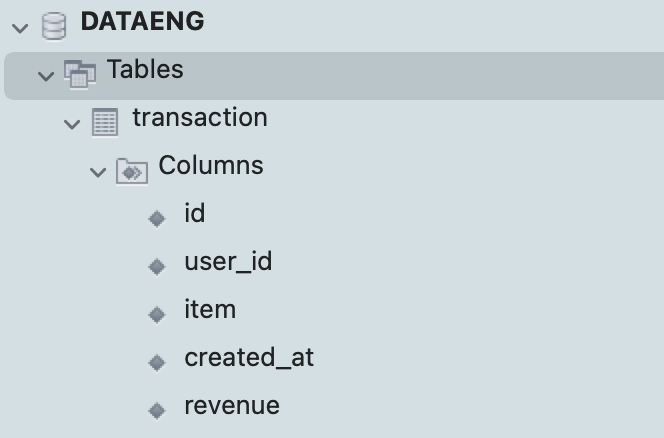Click the transaction table grid icon
Image resolution: width=664 pixels, height=438 pixels.
pyautogui.click(x=105, y=122)
